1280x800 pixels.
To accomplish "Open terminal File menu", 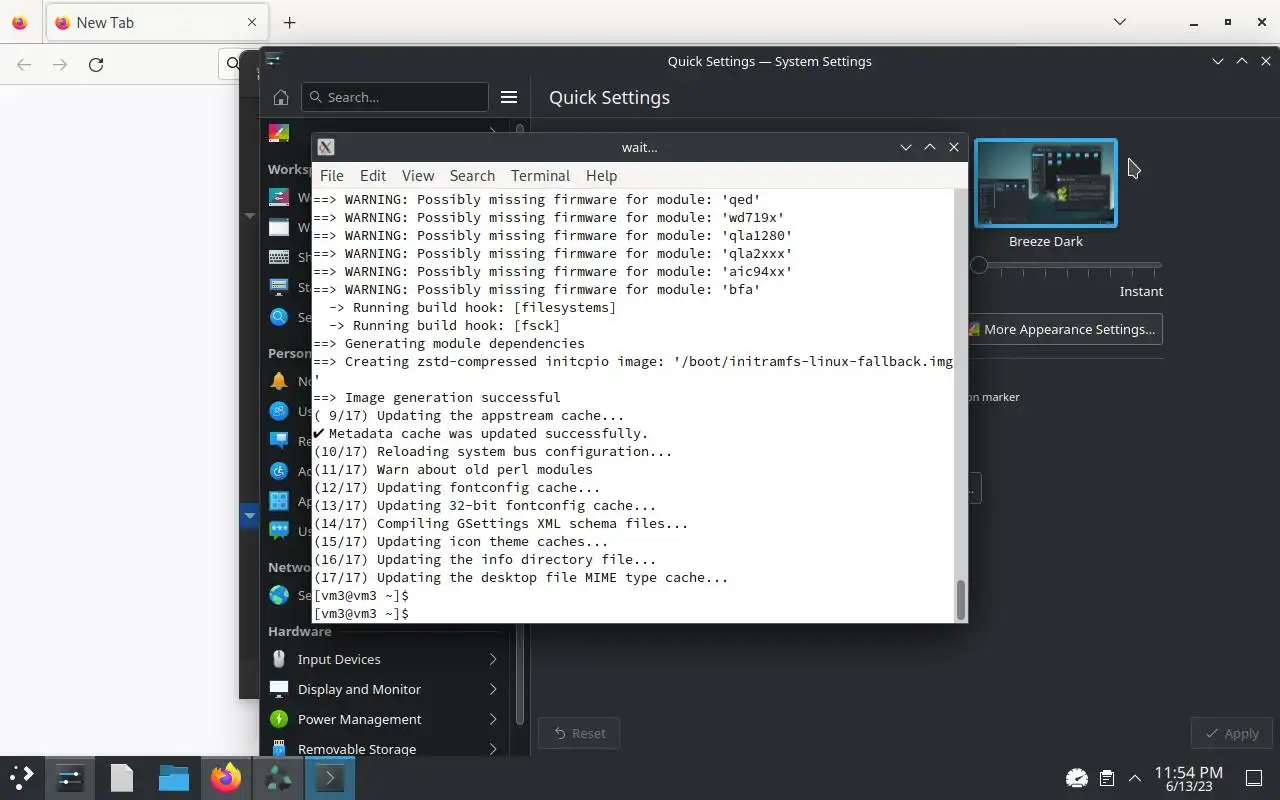I will (x=331, y=175).
